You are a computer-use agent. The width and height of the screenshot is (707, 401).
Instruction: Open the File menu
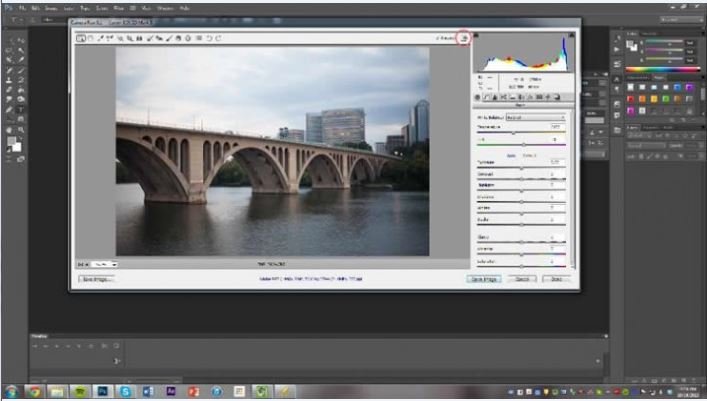pyautogui.click(x=23, y=8)
